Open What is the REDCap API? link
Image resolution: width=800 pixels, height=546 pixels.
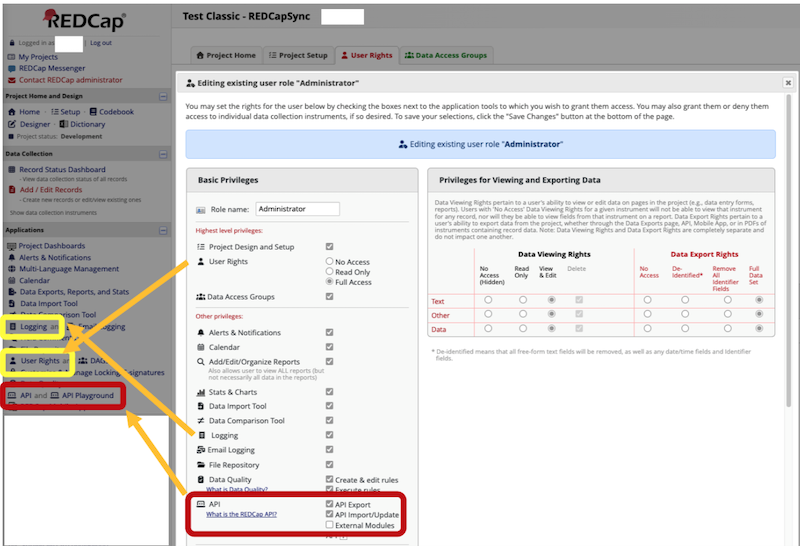click(241, 514)
